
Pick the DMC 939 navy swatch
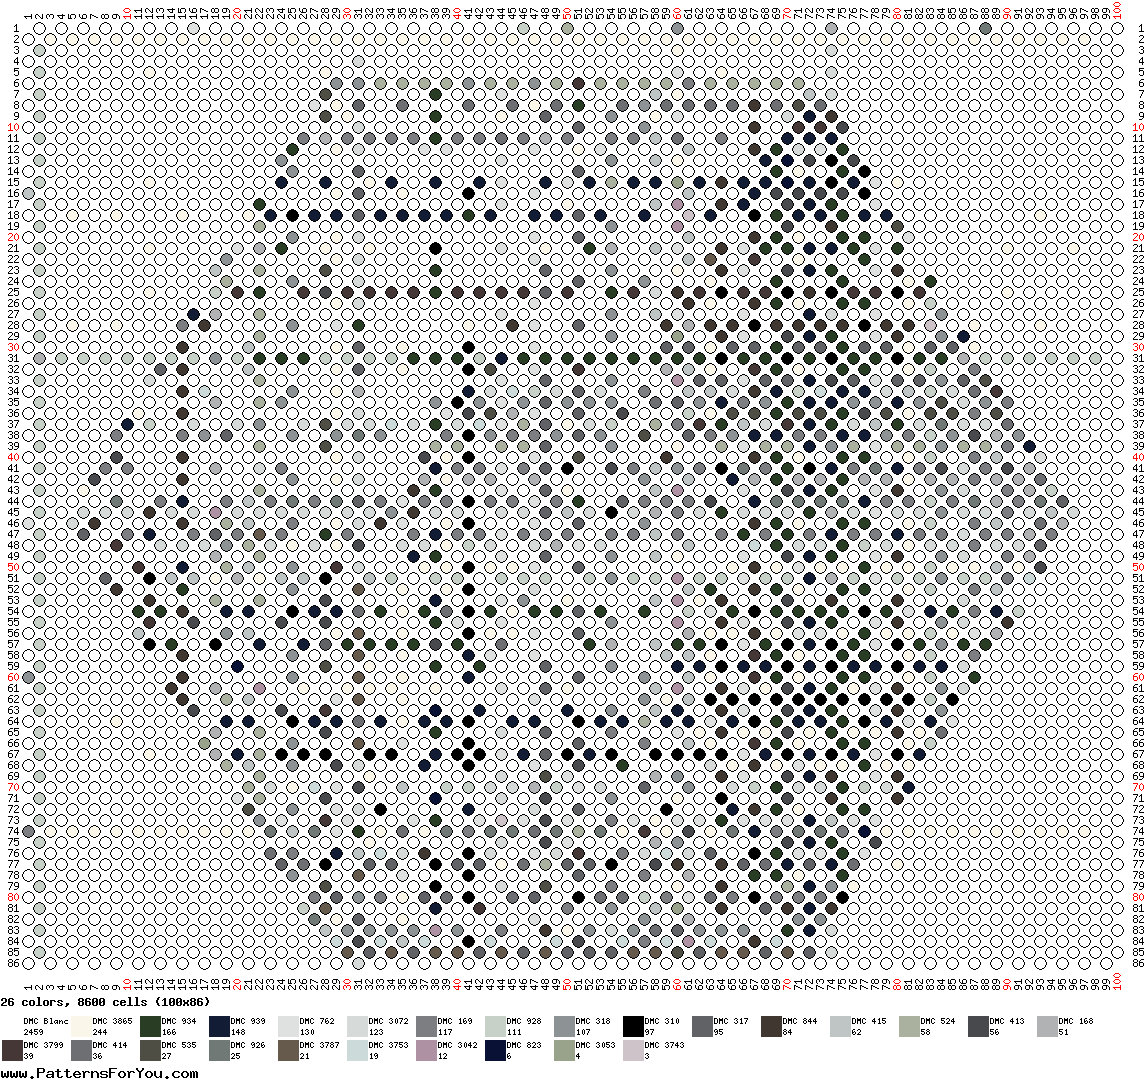coord(219,1027)
